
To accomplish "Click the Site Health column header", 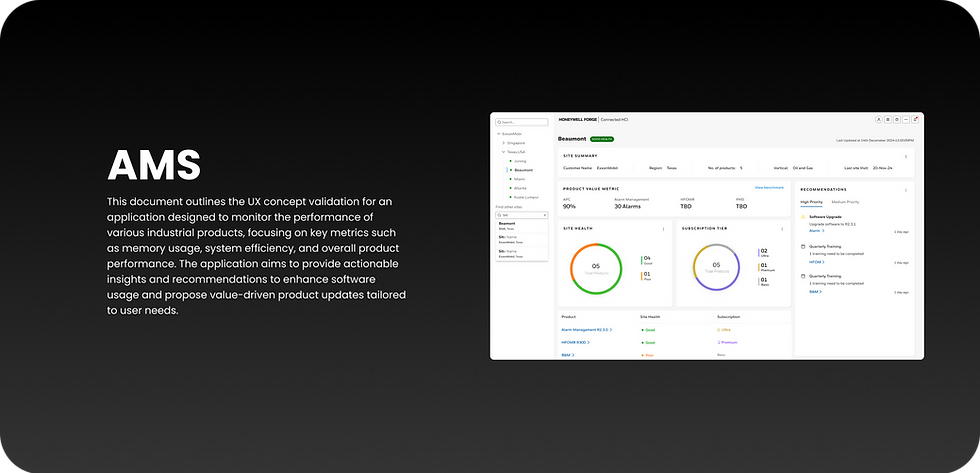I will 650,317.
